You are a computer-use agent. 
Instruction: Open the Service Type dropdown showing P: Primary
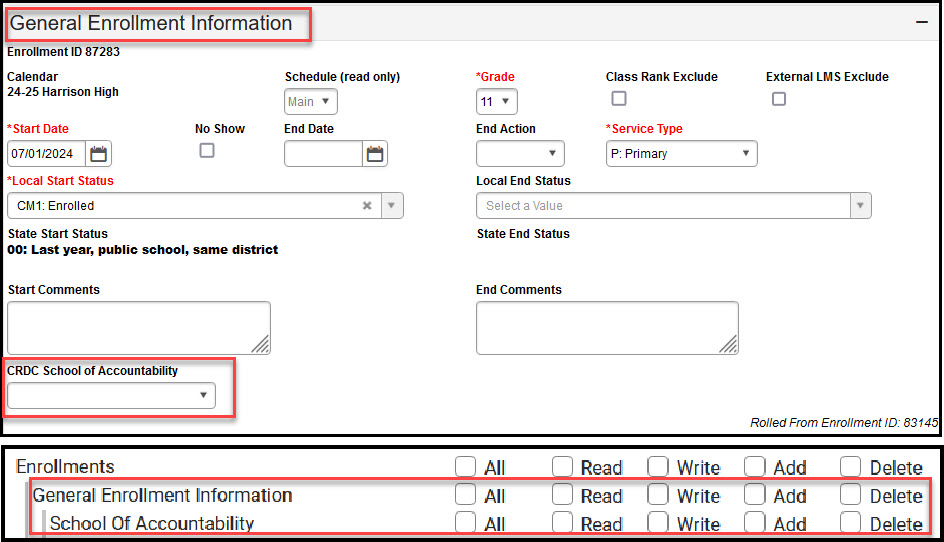pyautogui.click(x=682, y=154)
